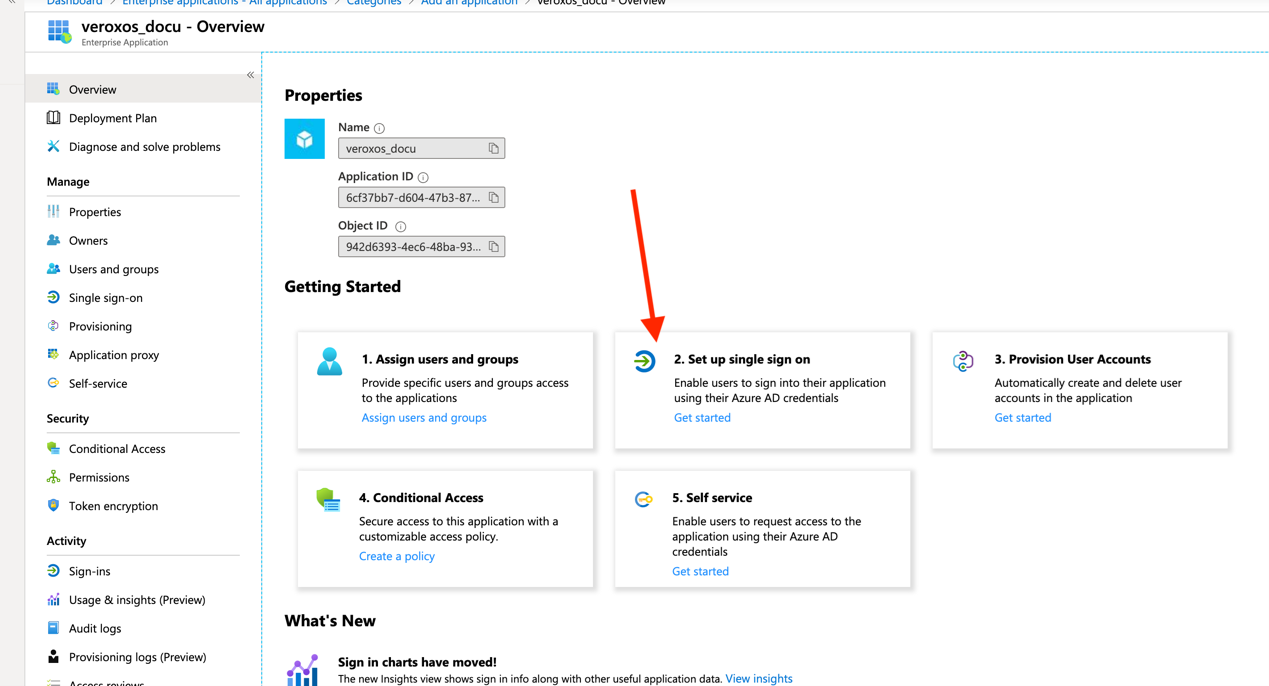Click the '2. Set up single sign on' title

point(742,359)
